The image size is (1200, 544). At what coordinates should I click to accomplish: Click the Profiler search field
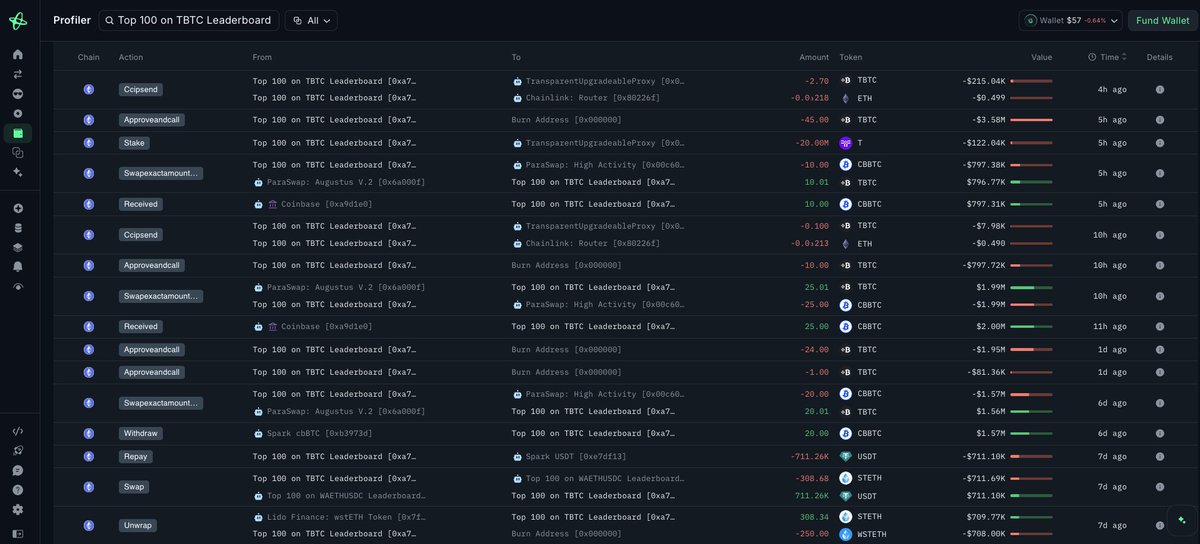[189, 20]
